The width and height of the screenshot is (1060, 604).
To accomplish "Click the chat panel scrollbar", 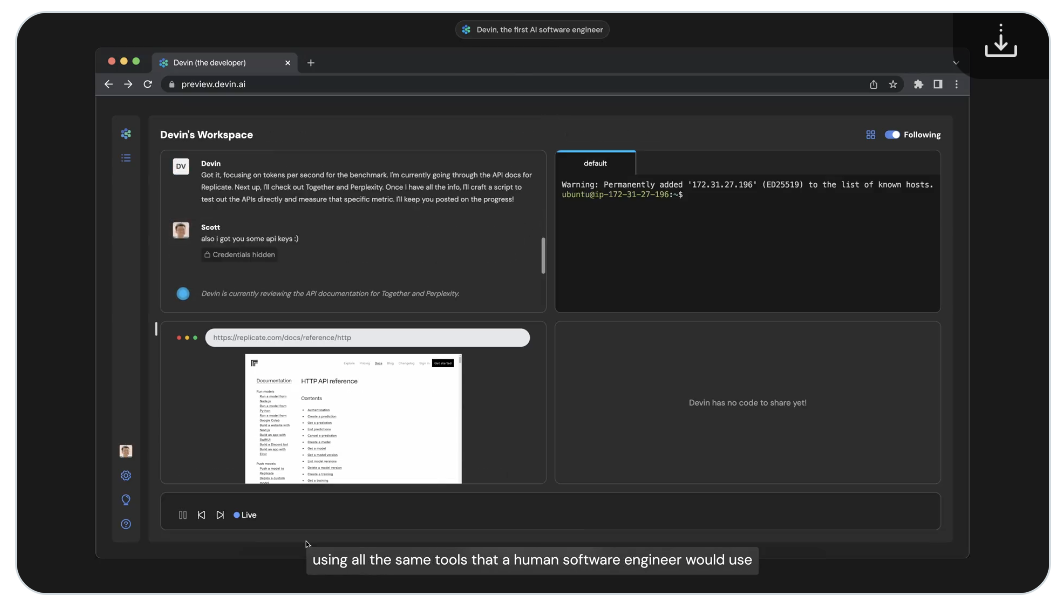I will 543,256.
